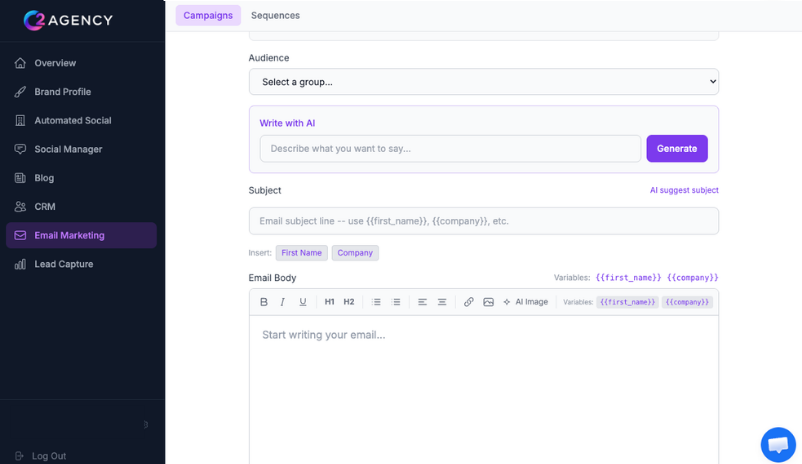Insert a numbered list

[x=396, y=302]
